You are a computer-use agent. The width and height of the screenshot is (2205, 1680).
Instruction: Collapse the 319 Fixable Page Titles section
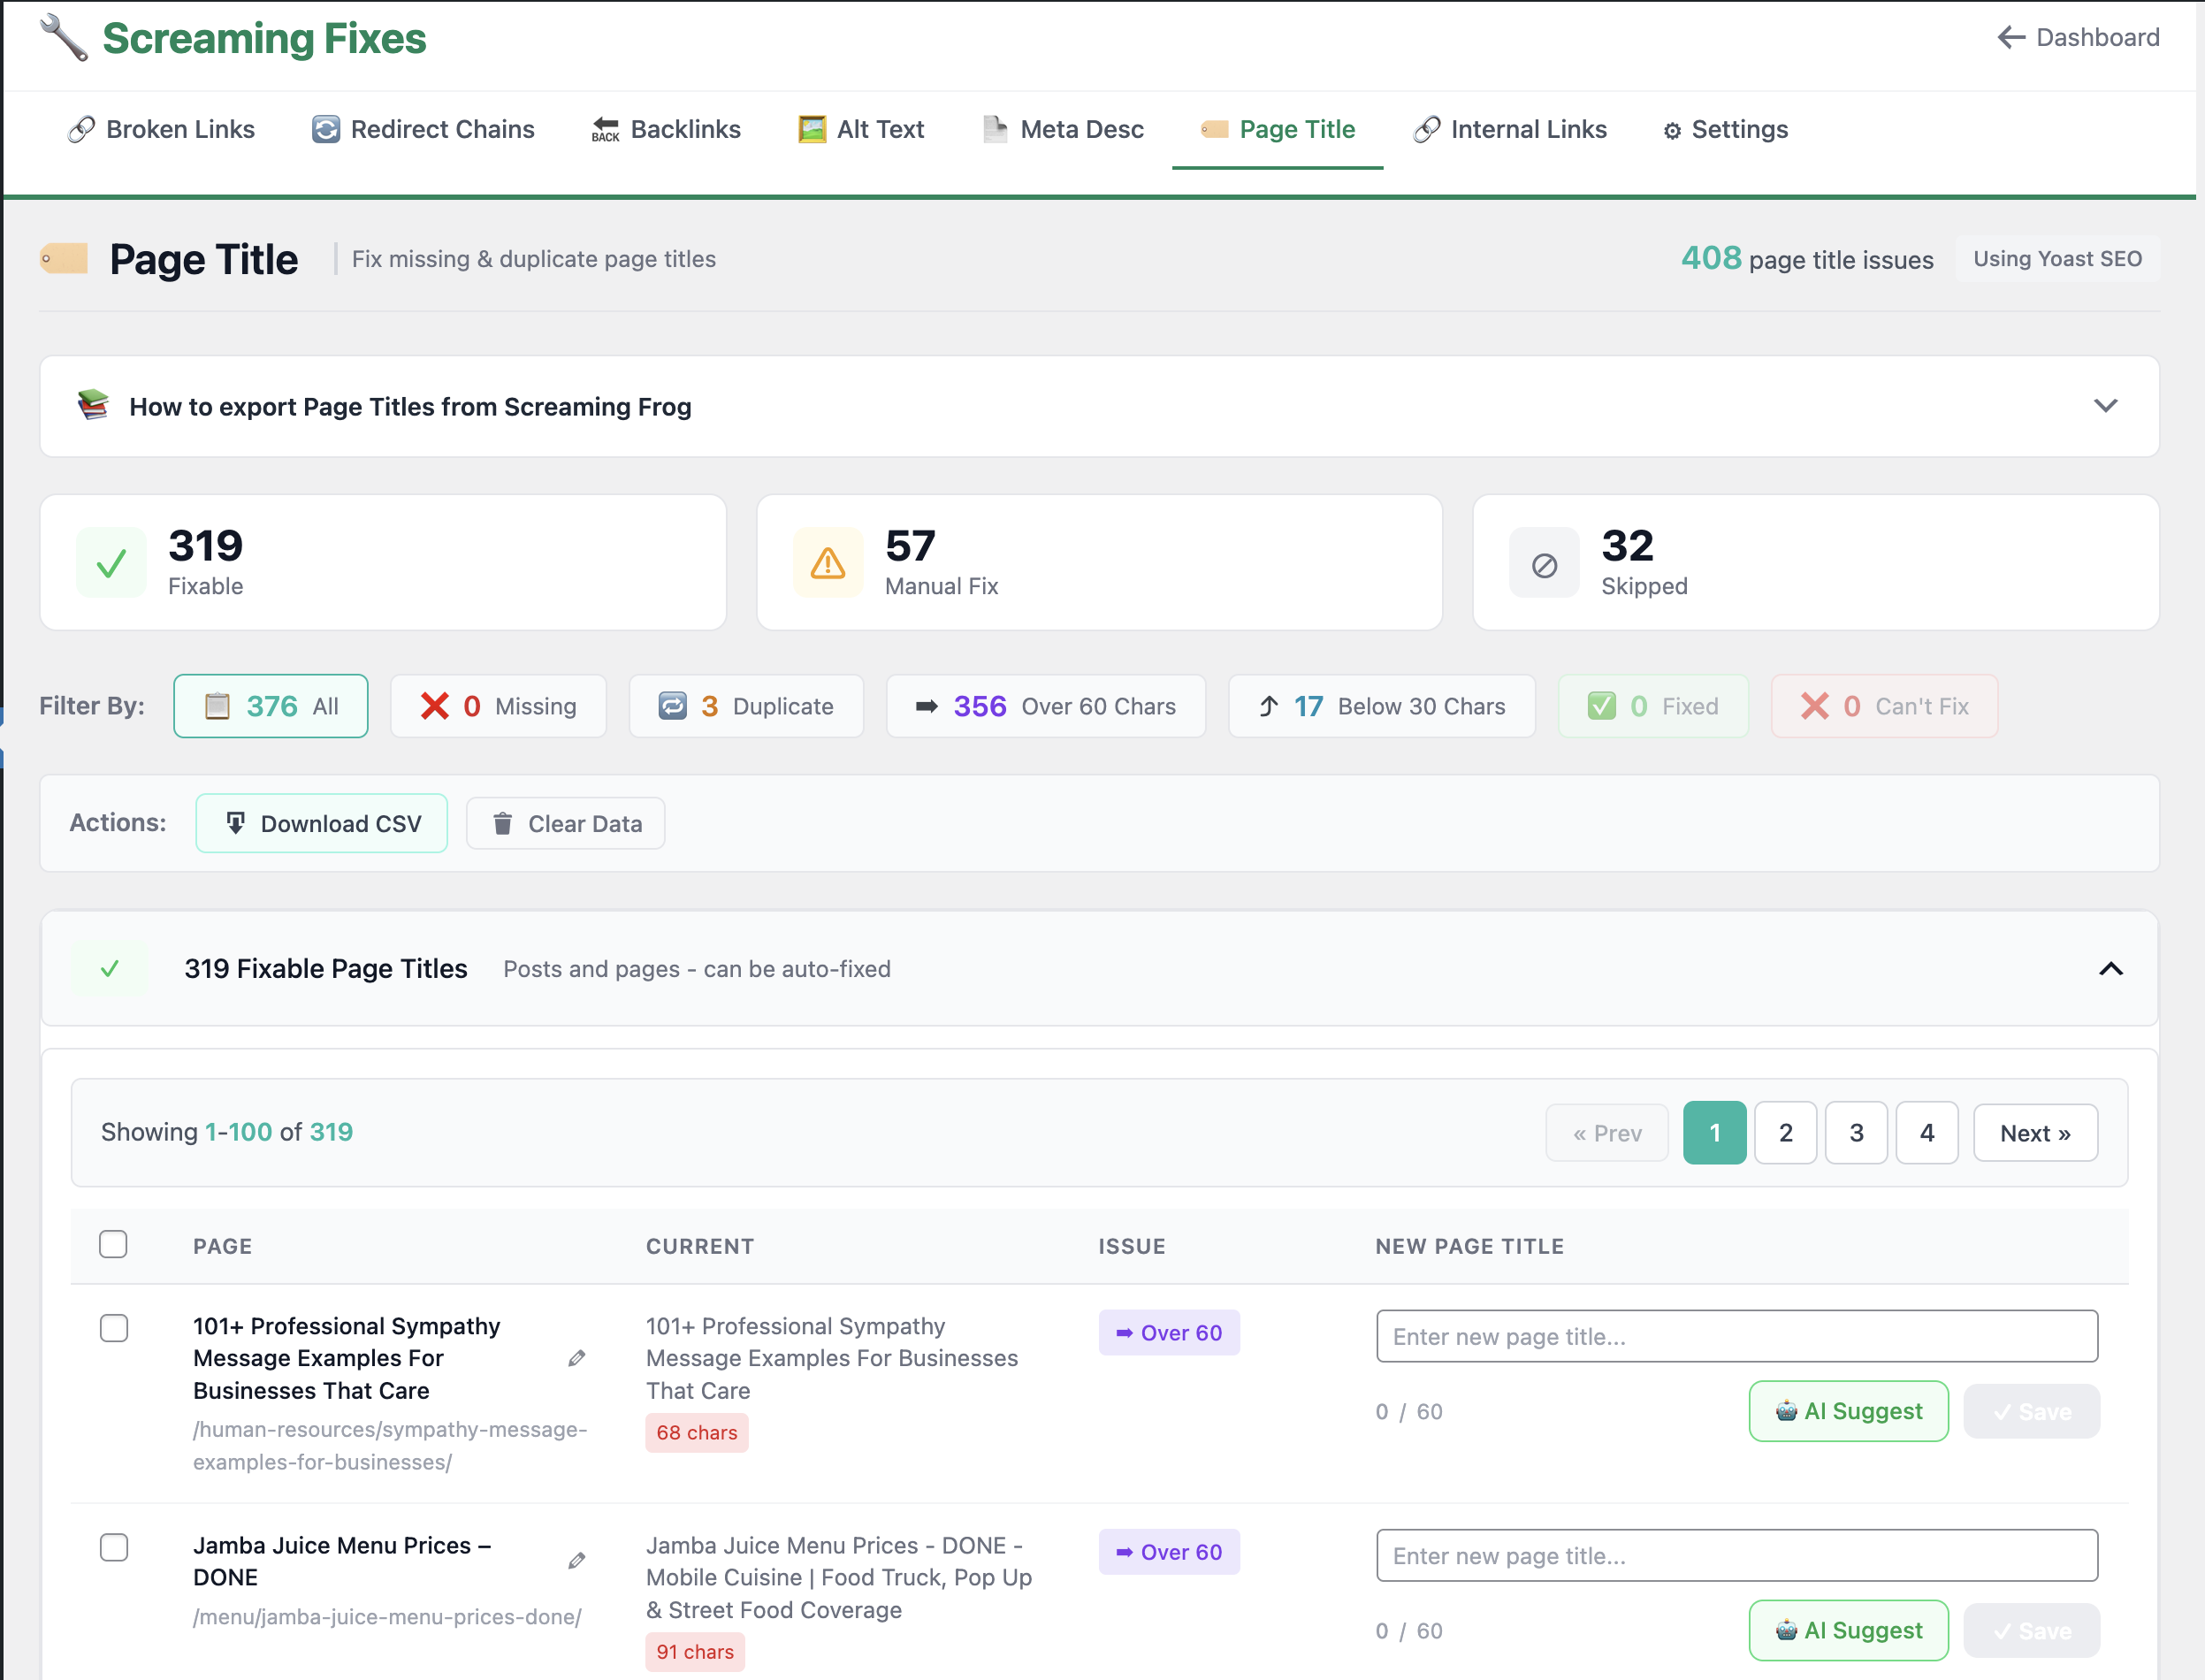2111,968
